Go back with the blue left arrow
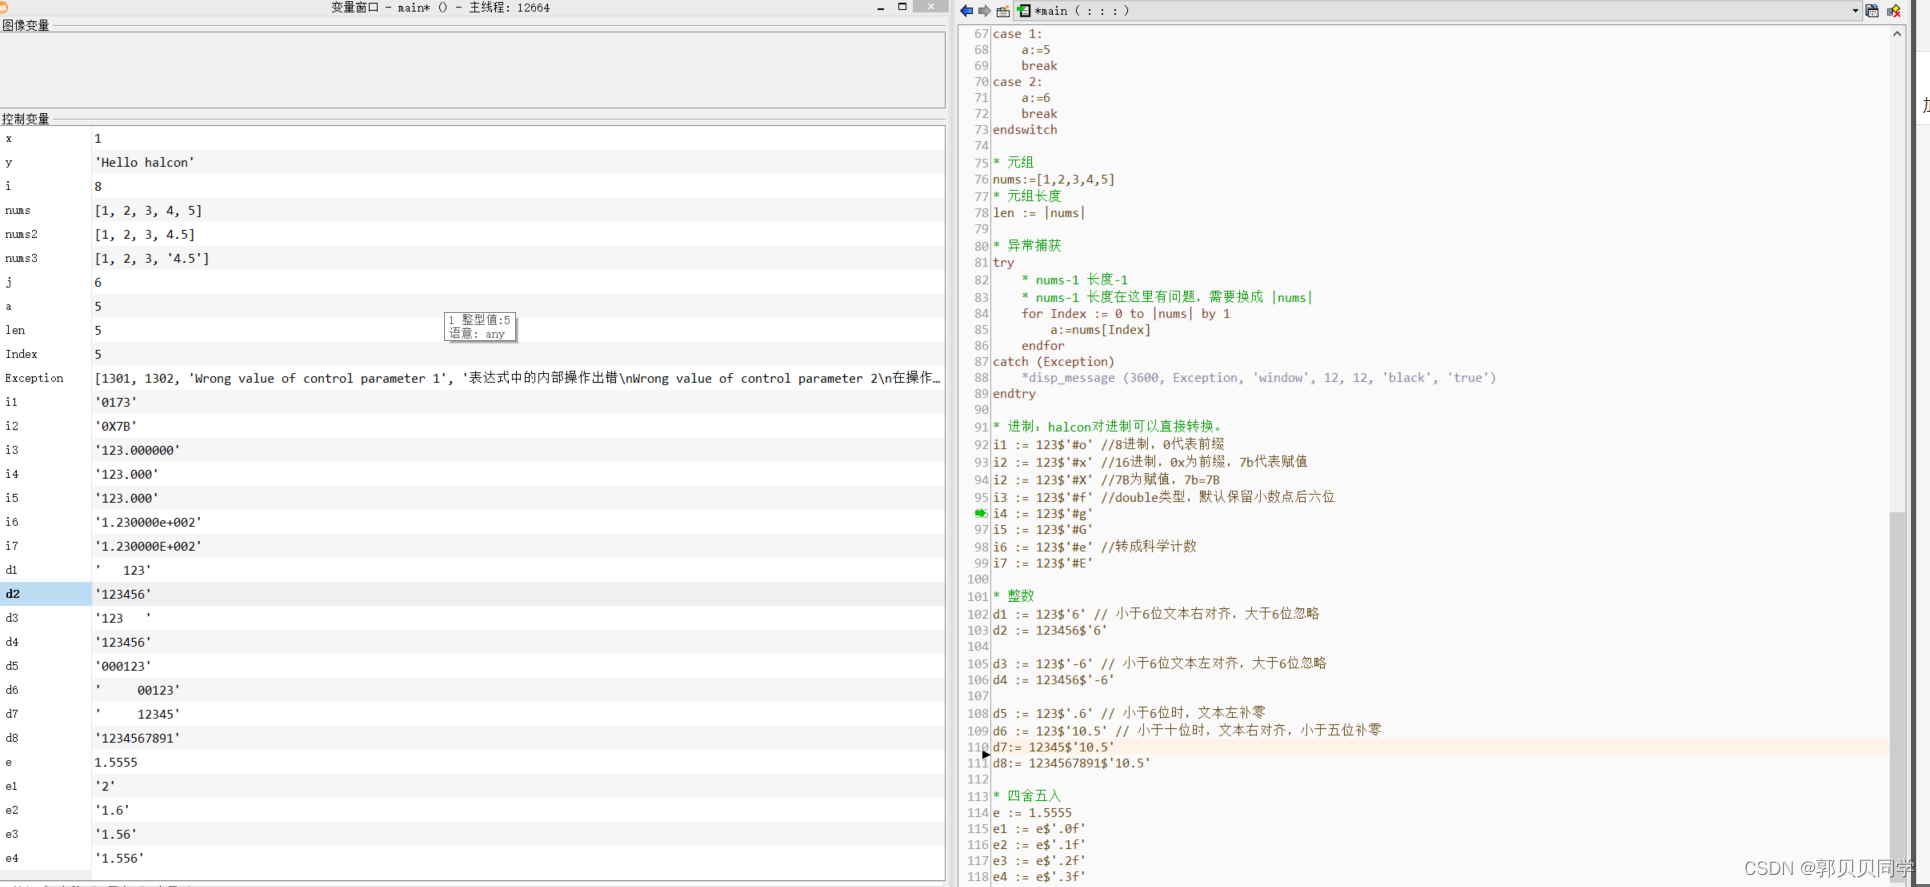1930x887 pixels. [x=966, y=10]
